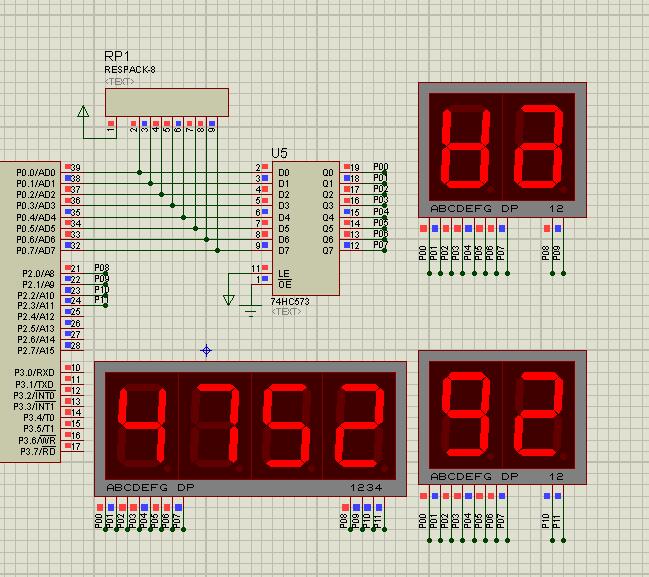Image resolution: width=649 pixels, height=577 pixels.
Task: Select pin 9 of the RP1 resistor pack
Action: (212, 130)
